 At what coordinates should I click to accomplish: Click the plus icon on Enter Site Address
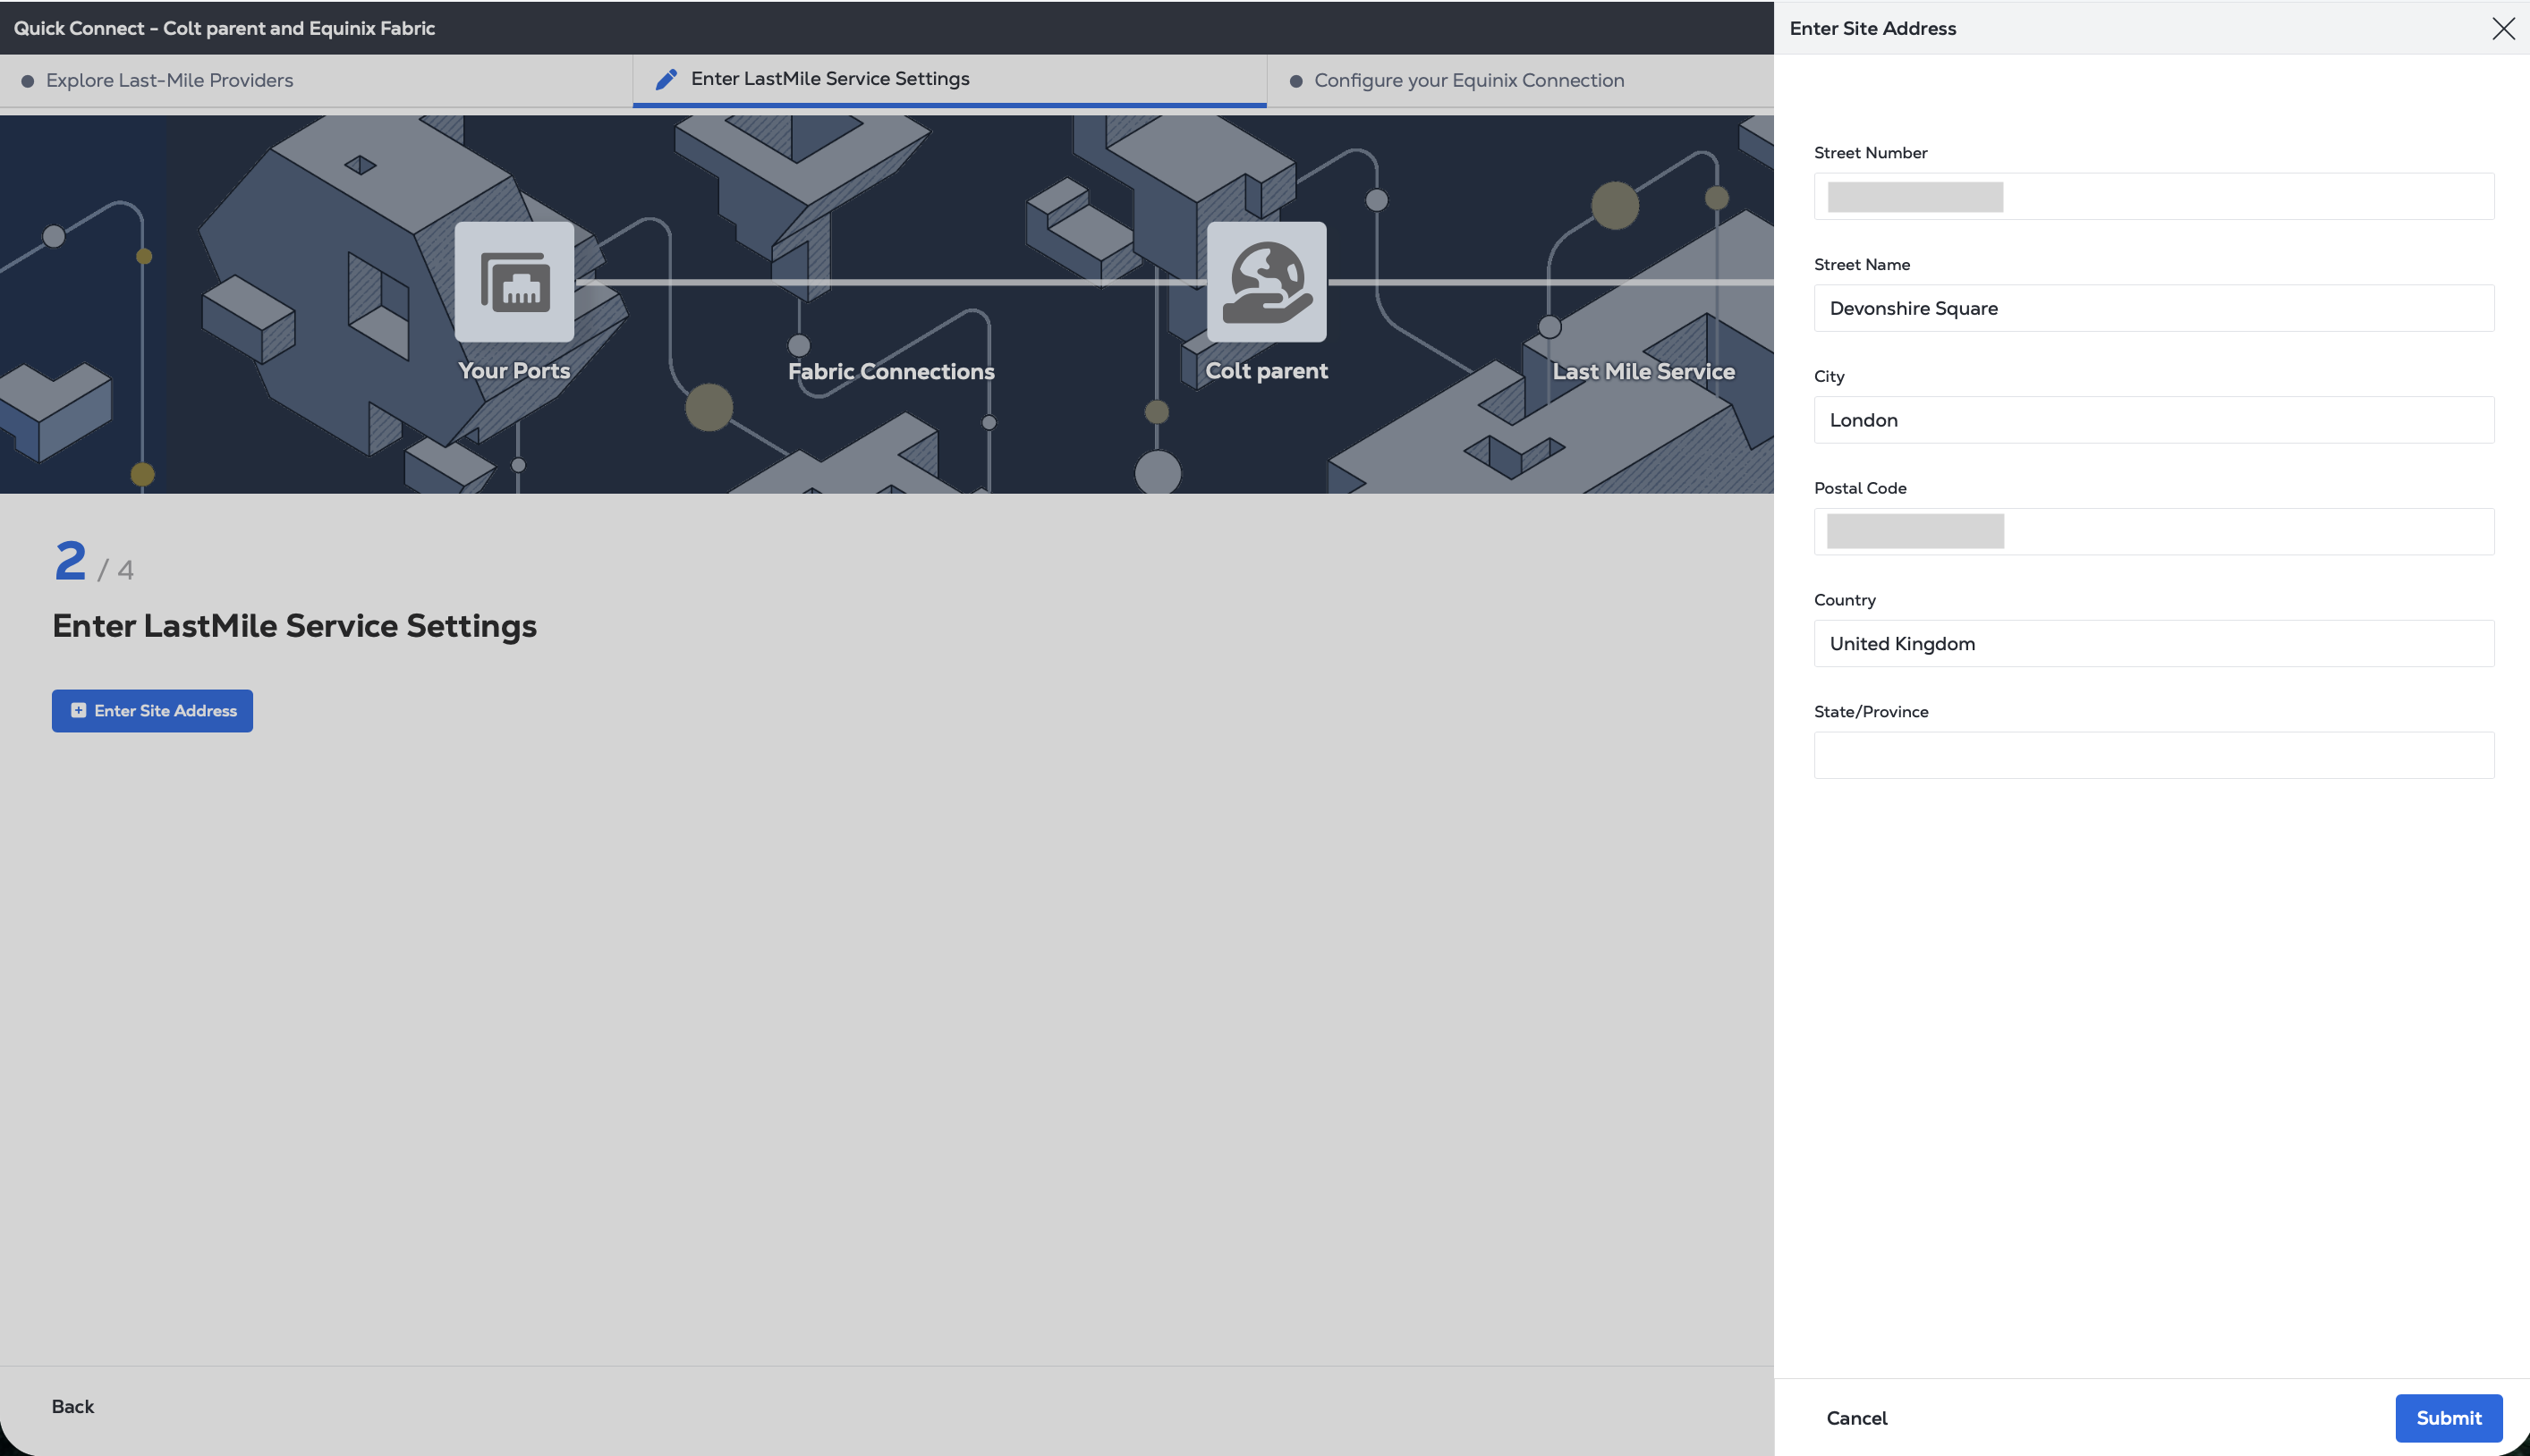pyautogui.click(x=78, y=710)
